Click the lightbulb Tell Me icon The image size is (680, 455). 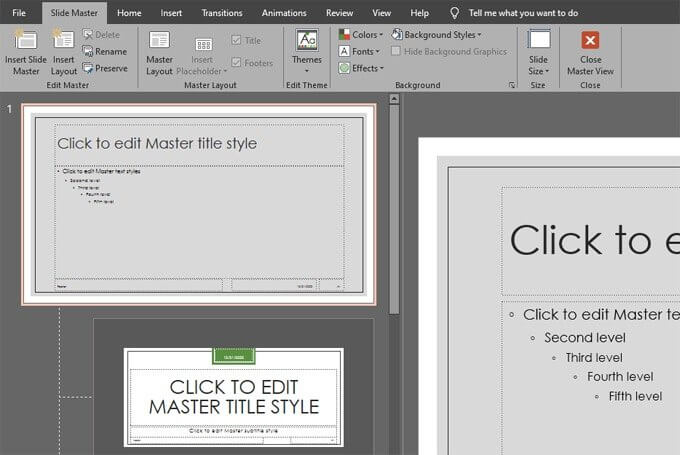tap(455, 13)
